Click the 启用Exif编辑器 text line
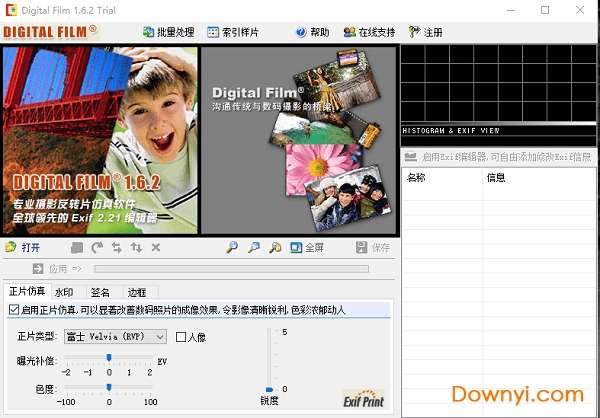Viewport: 600px width, 418px height. [506, 157]
